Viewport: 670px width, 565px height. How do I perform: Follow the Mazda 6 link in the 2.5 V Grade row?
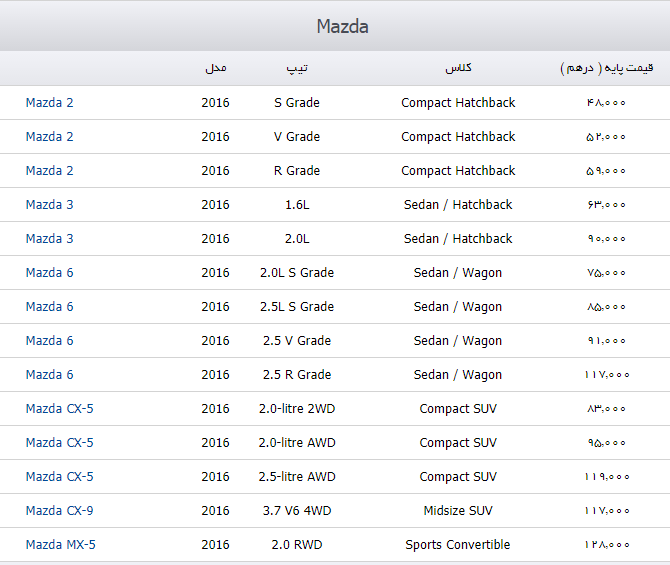tap(50, 341)
